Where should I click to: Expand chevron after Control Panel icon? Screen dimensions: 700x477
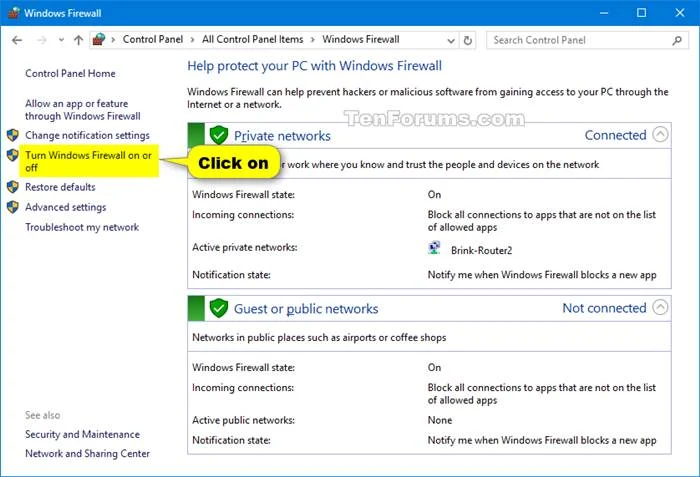click(113, 40)
